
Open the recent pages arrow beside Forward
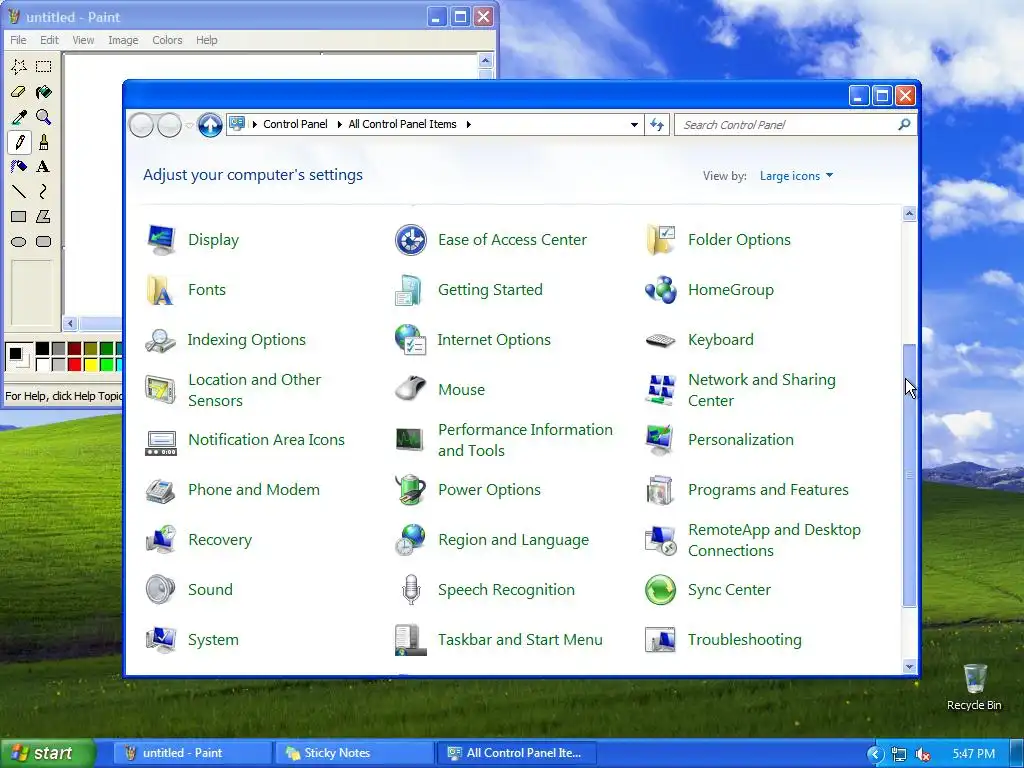[x=189, y=125]
